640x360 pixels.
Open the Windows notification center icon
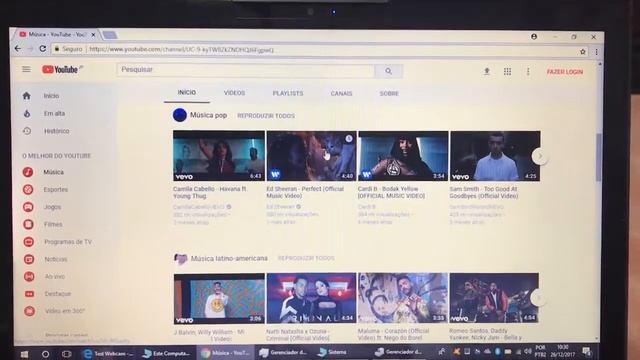click(587, 351)
